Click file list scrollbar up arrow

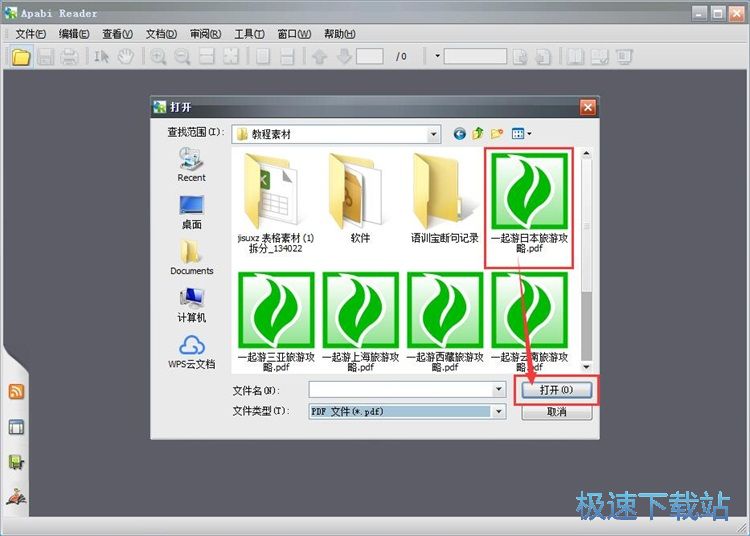[586, 154]
